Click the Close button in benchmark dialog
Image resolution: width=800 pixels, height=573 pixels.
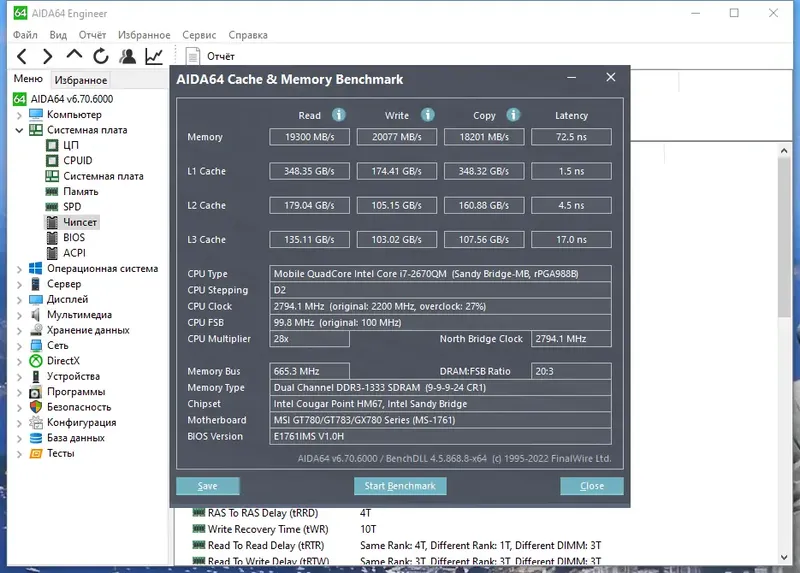pos(592,486)
